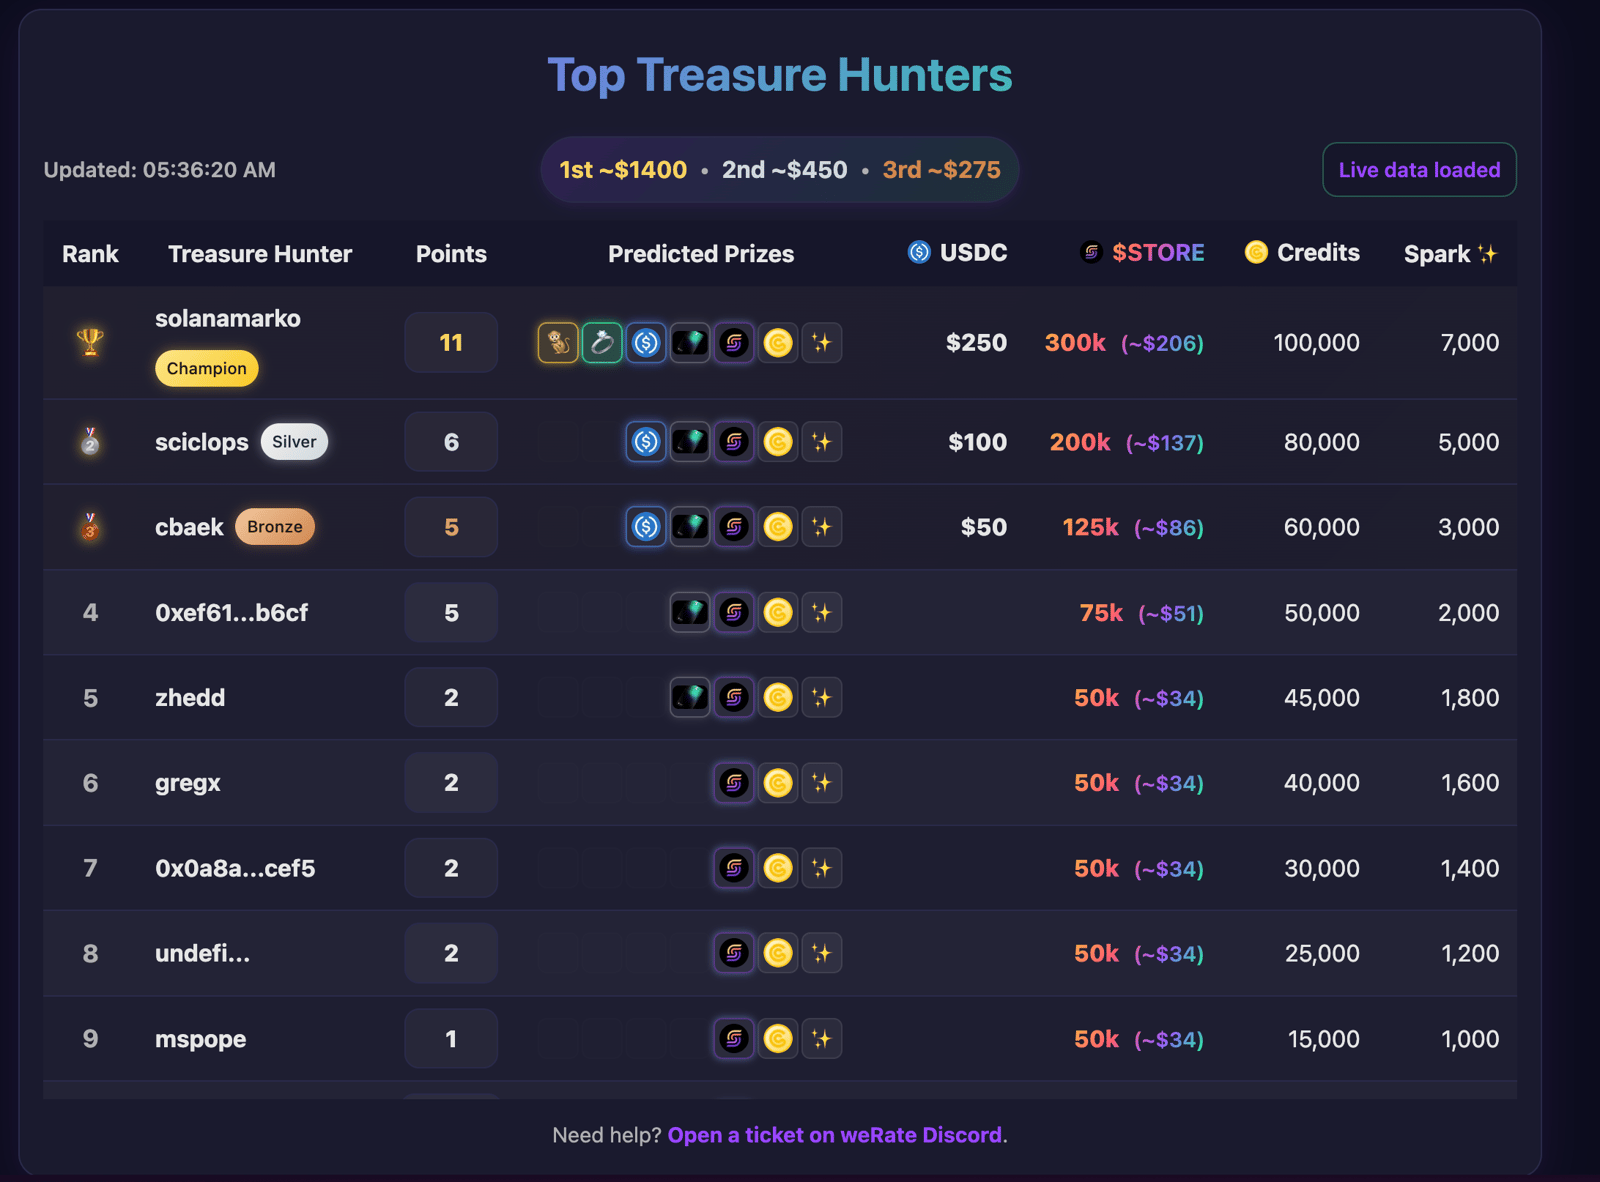Click the bronze medal icon beside cbaek
This screenshot has width=1600, height=1182.
(90, 526)
